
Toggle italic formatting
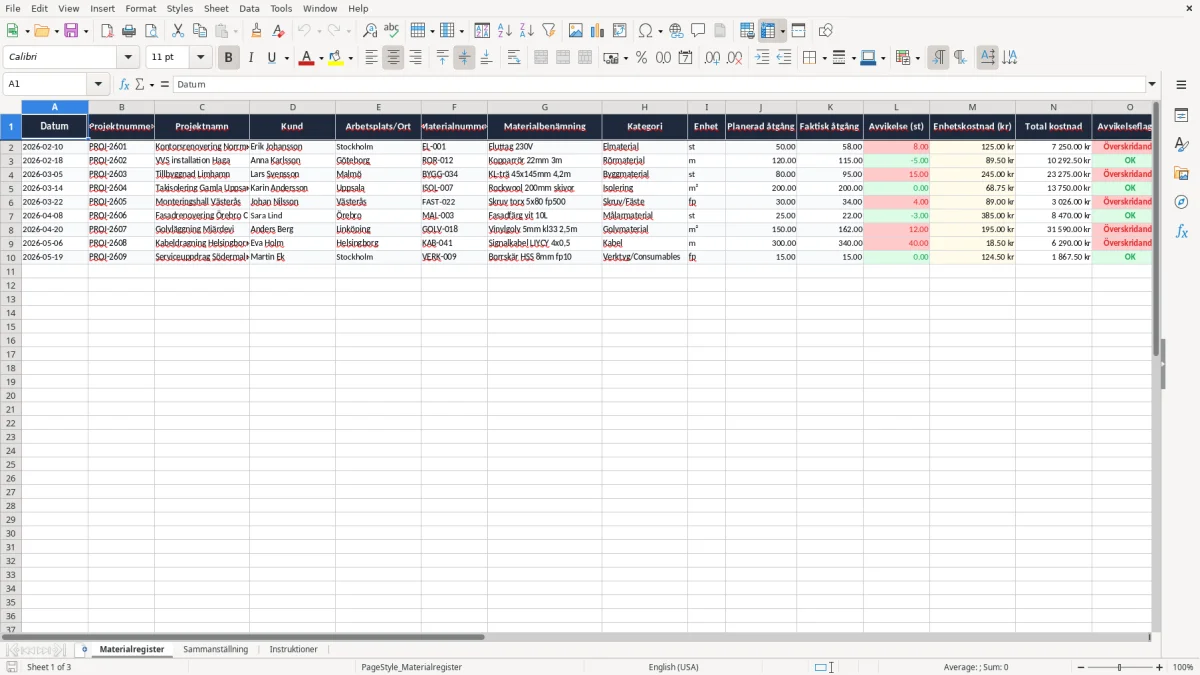[x=250, y=58]
